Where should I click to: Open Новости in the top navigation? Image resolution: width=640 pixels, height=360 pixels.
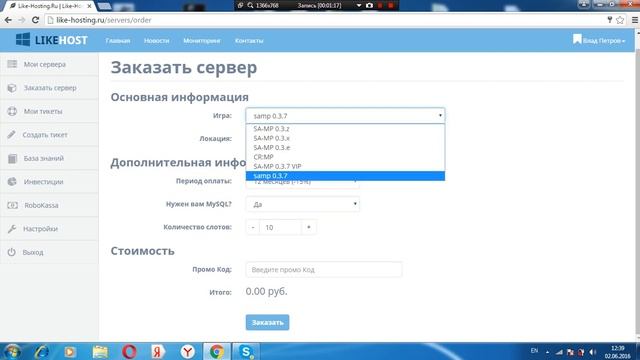coord(156,41)
